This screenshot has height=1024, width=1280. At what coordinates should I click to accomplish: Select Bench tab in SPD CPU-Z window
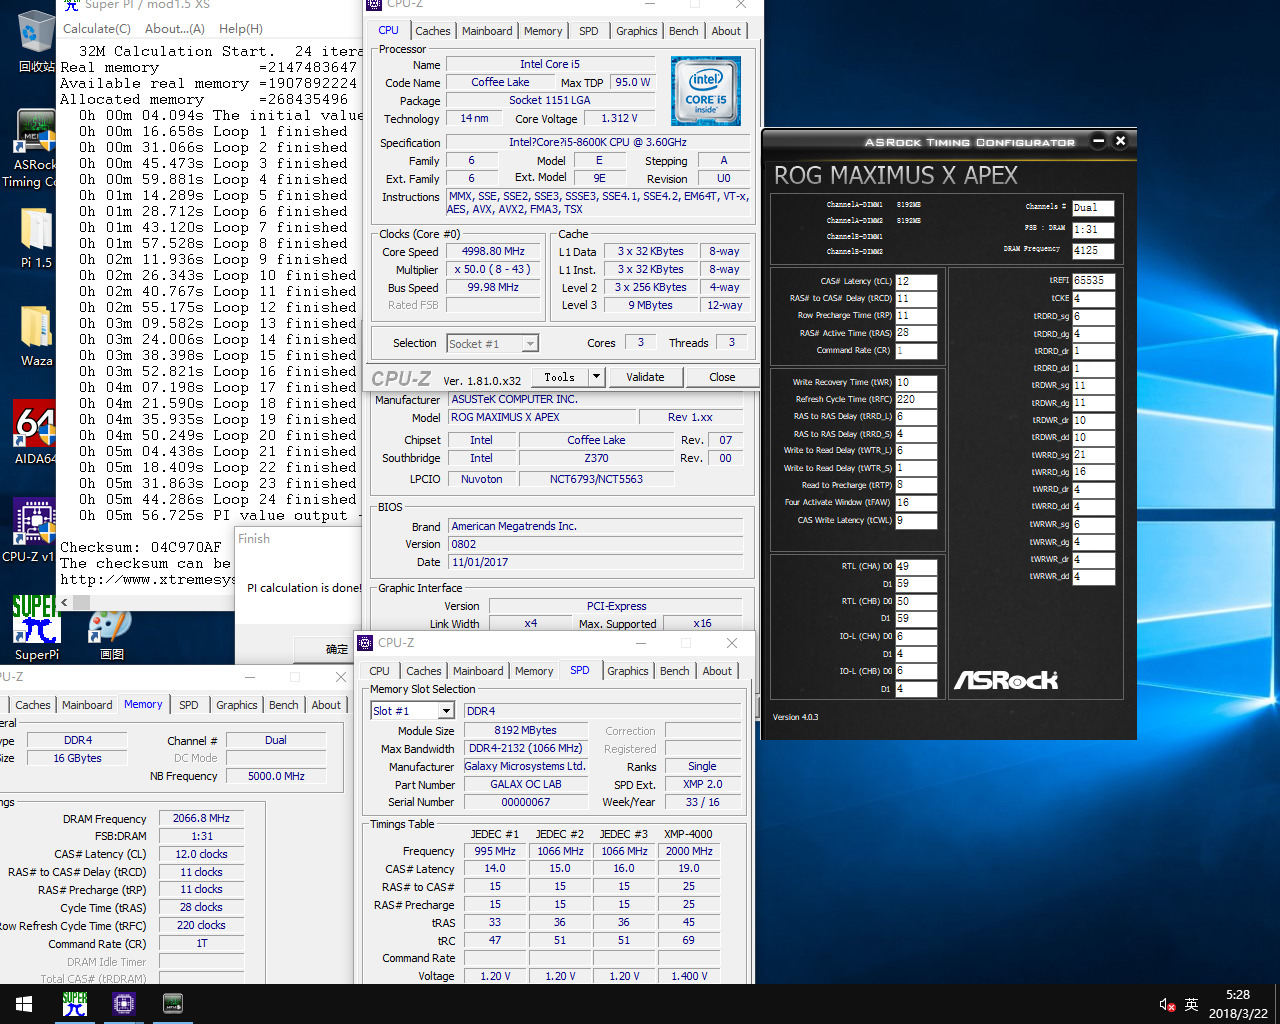(x=675, y=671)
